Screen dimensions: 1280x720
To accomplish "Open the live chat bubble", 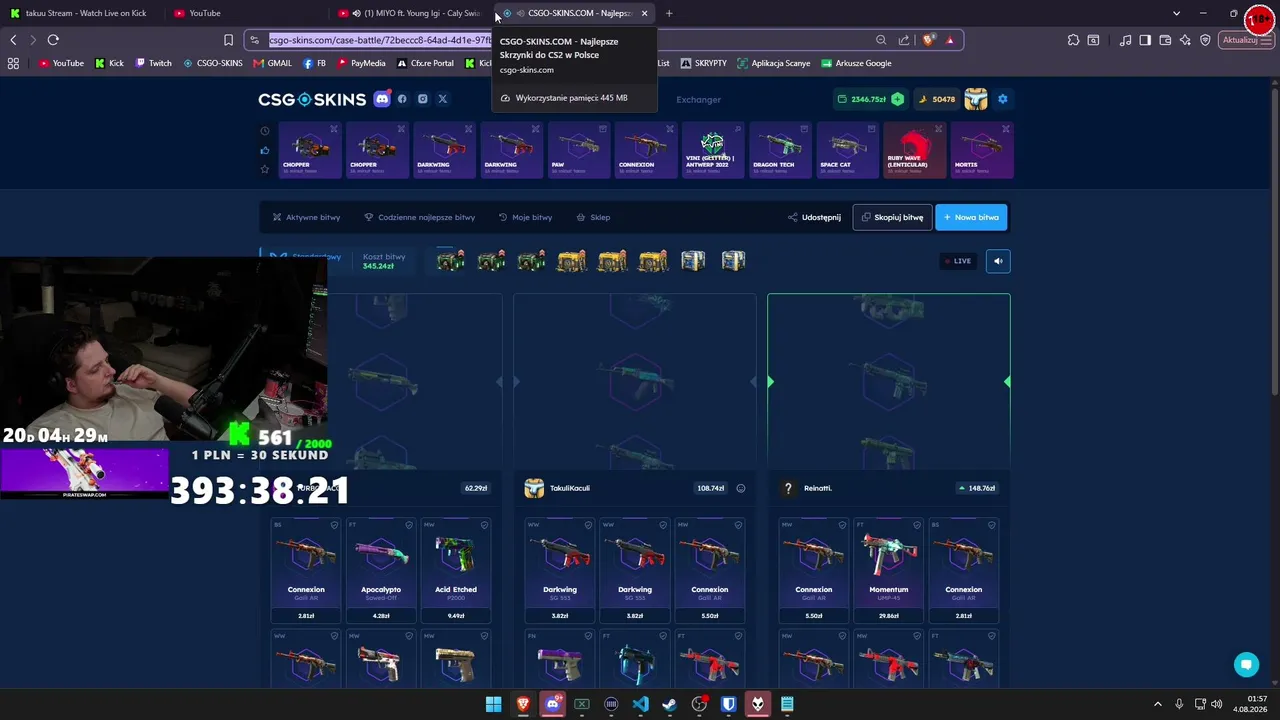I will coord(1246,665).
